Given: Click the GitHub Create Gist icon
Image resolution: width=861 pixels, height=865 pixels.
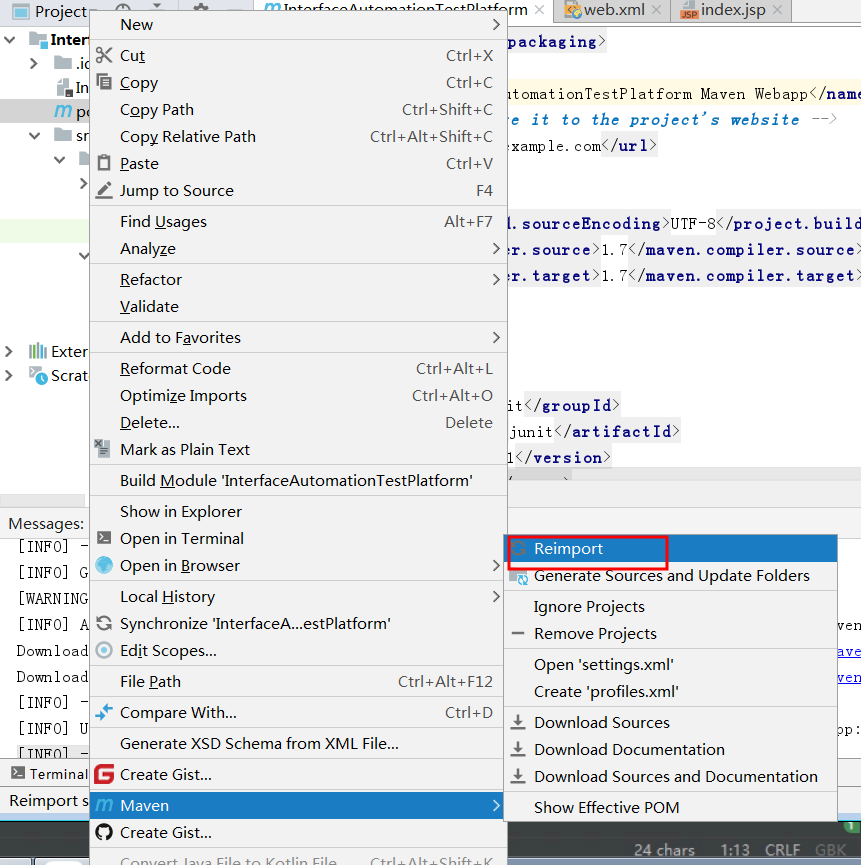Looking at the screenshot, I should pos(104,832).
